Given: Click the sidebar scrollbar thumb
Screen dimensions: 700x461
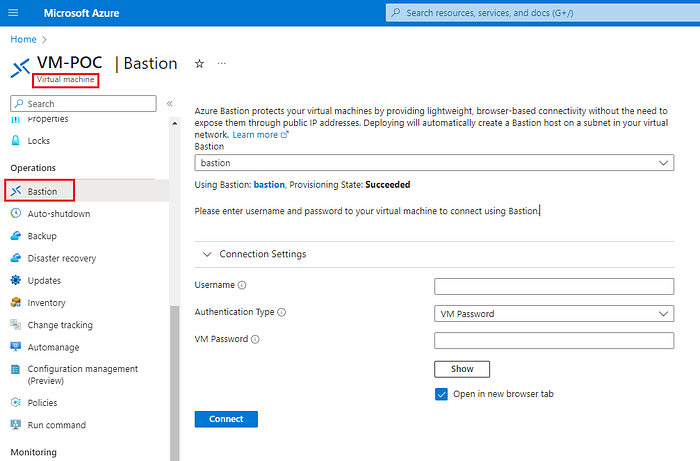Looking at the screenshot, I should pos(175,383).
